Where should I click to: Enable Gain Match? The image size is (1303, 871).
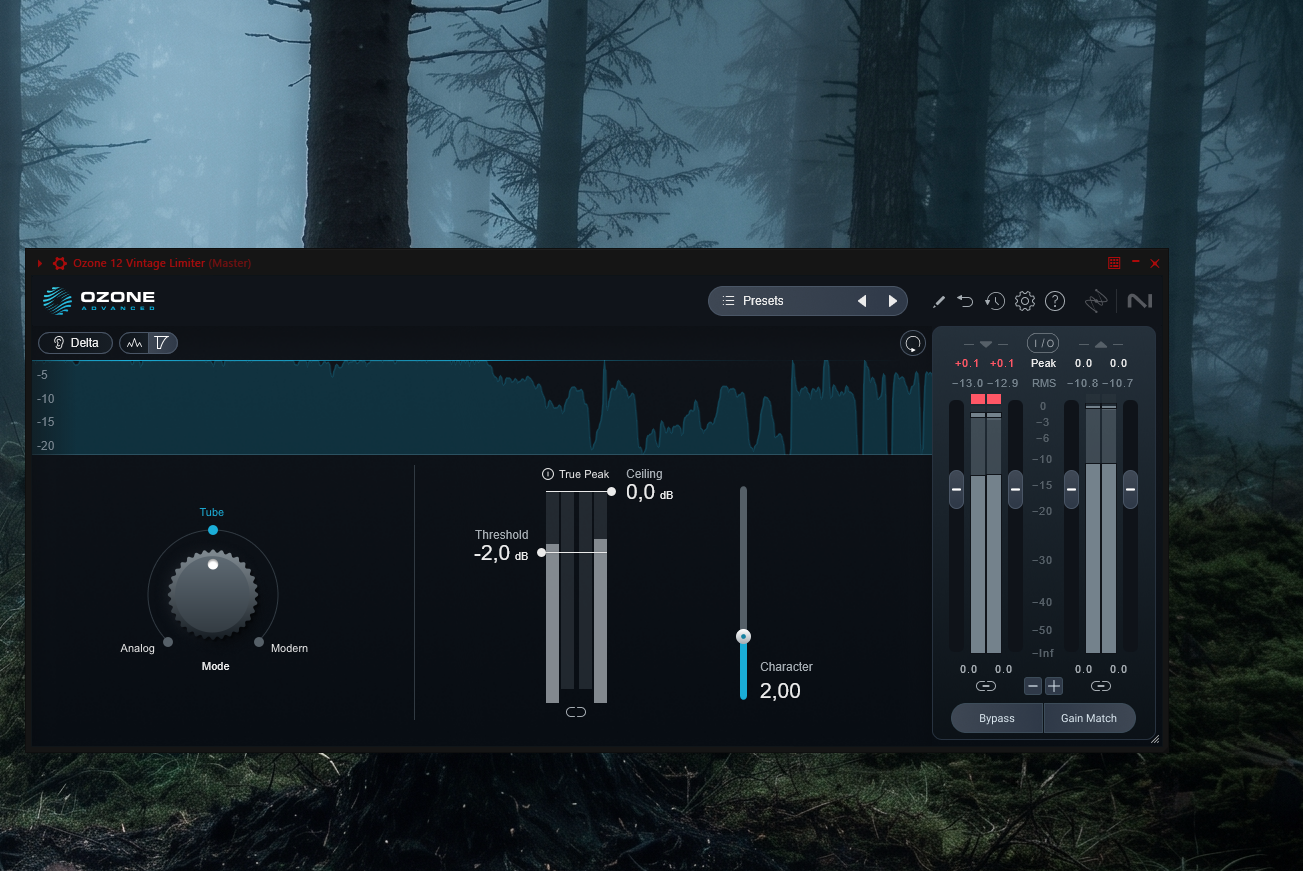1089,719
